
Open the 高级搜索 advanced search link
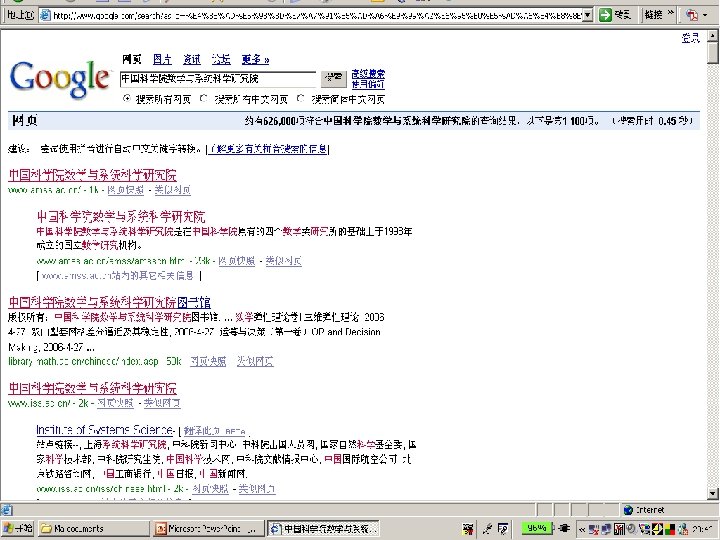click(368, 73)
